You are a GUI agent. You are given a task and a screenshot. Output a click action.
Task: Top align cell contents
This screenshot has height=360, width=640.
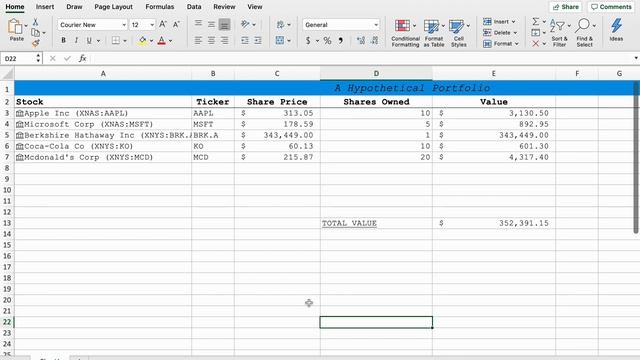coord(198,24)
